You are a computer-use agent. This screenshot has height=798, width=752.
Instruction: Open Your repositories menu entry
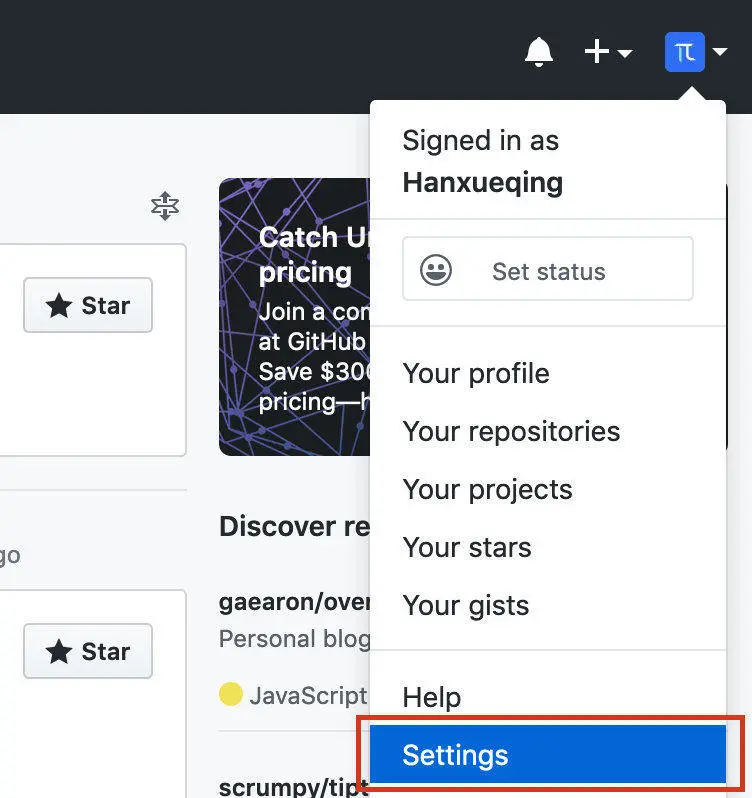[x=511, y=432]
